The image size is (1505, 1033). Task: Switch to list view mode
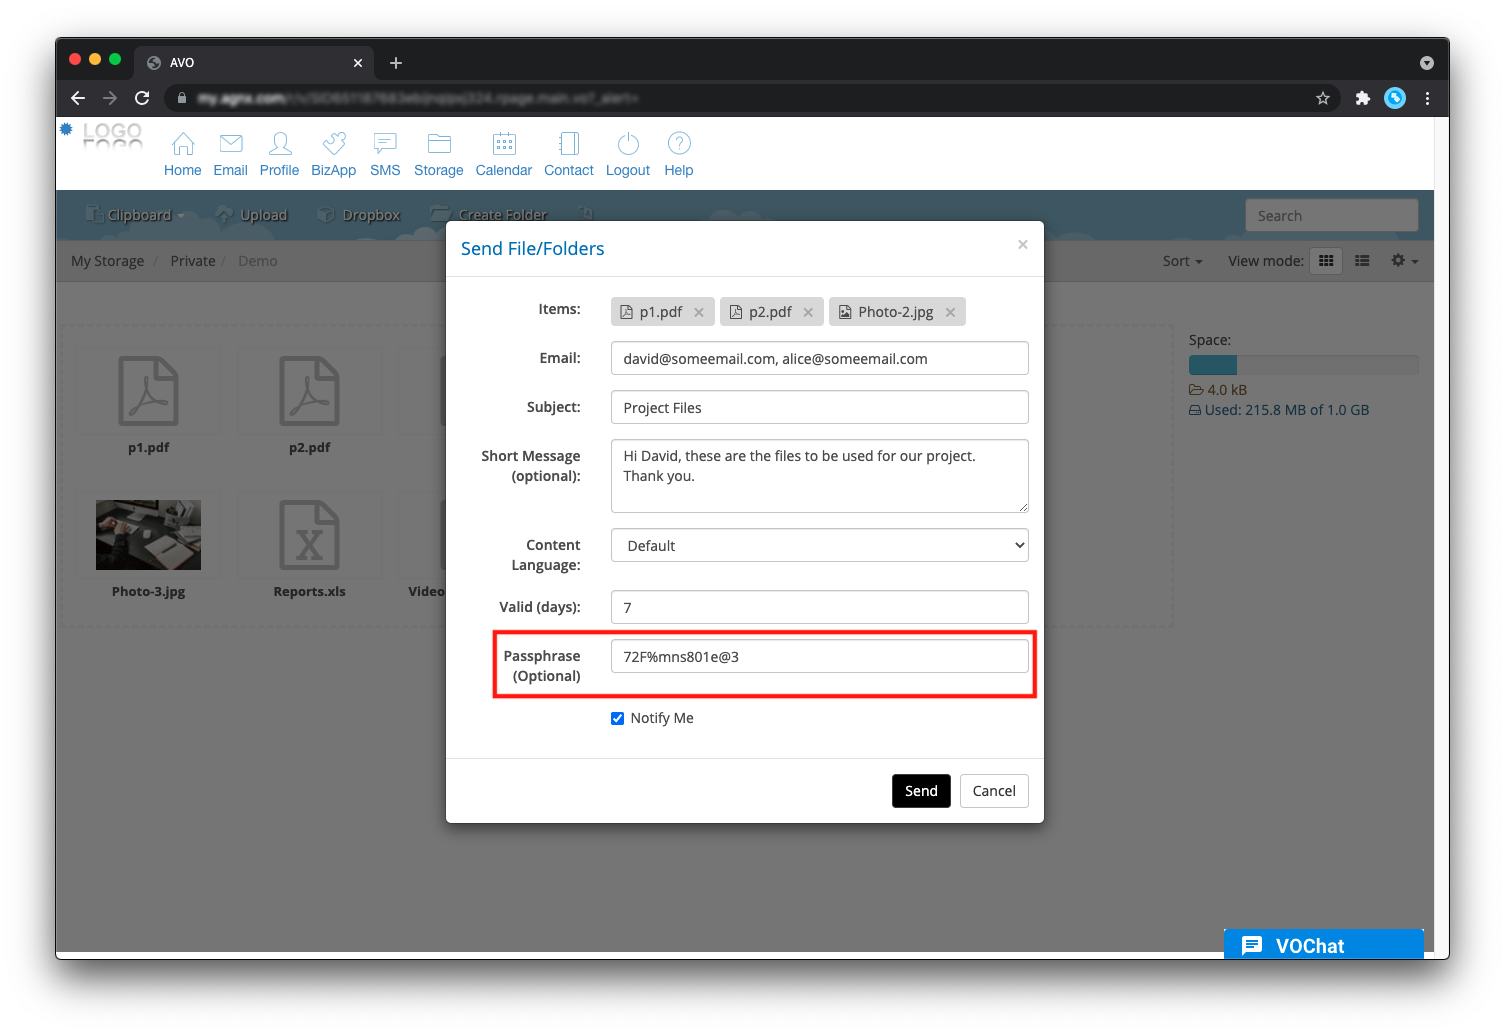tap(1362, 261)
